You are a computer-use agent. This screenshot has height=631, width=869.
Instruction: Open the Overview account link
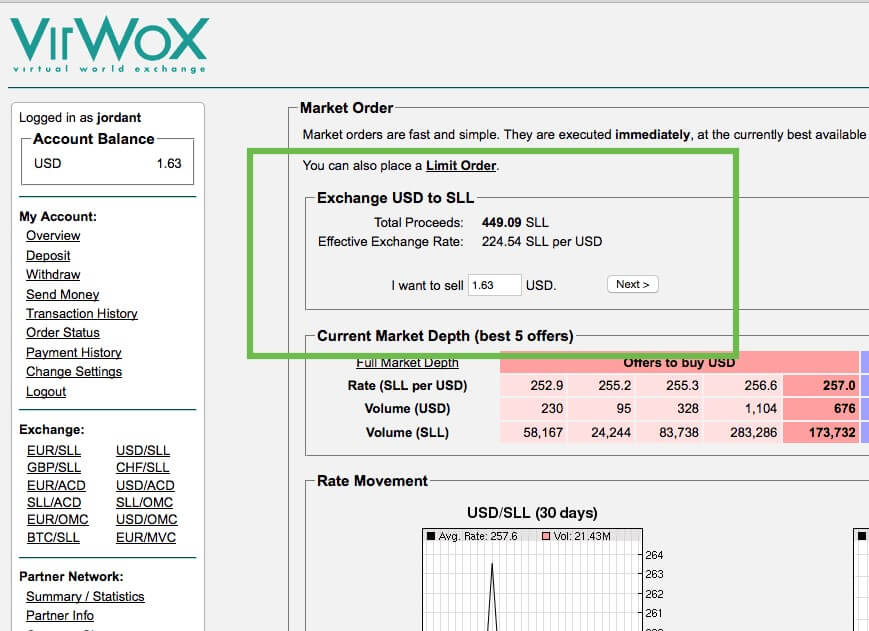coord(53,235)
